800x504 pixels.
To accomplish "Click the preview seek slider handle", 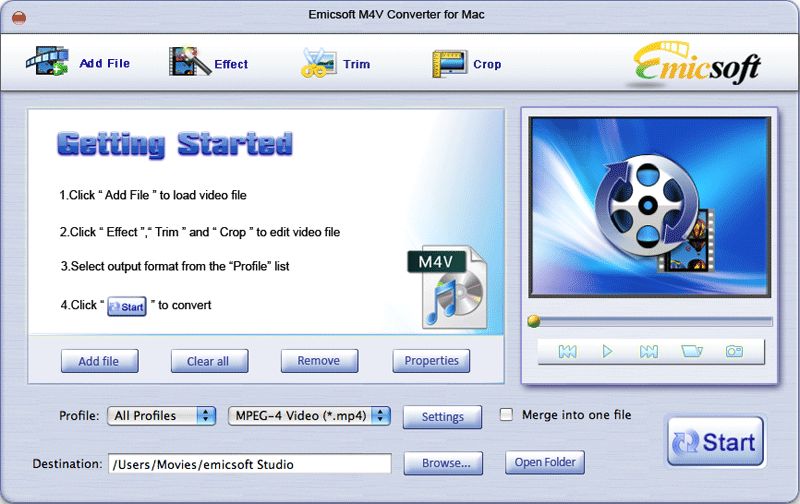I will tap(534, 321).
